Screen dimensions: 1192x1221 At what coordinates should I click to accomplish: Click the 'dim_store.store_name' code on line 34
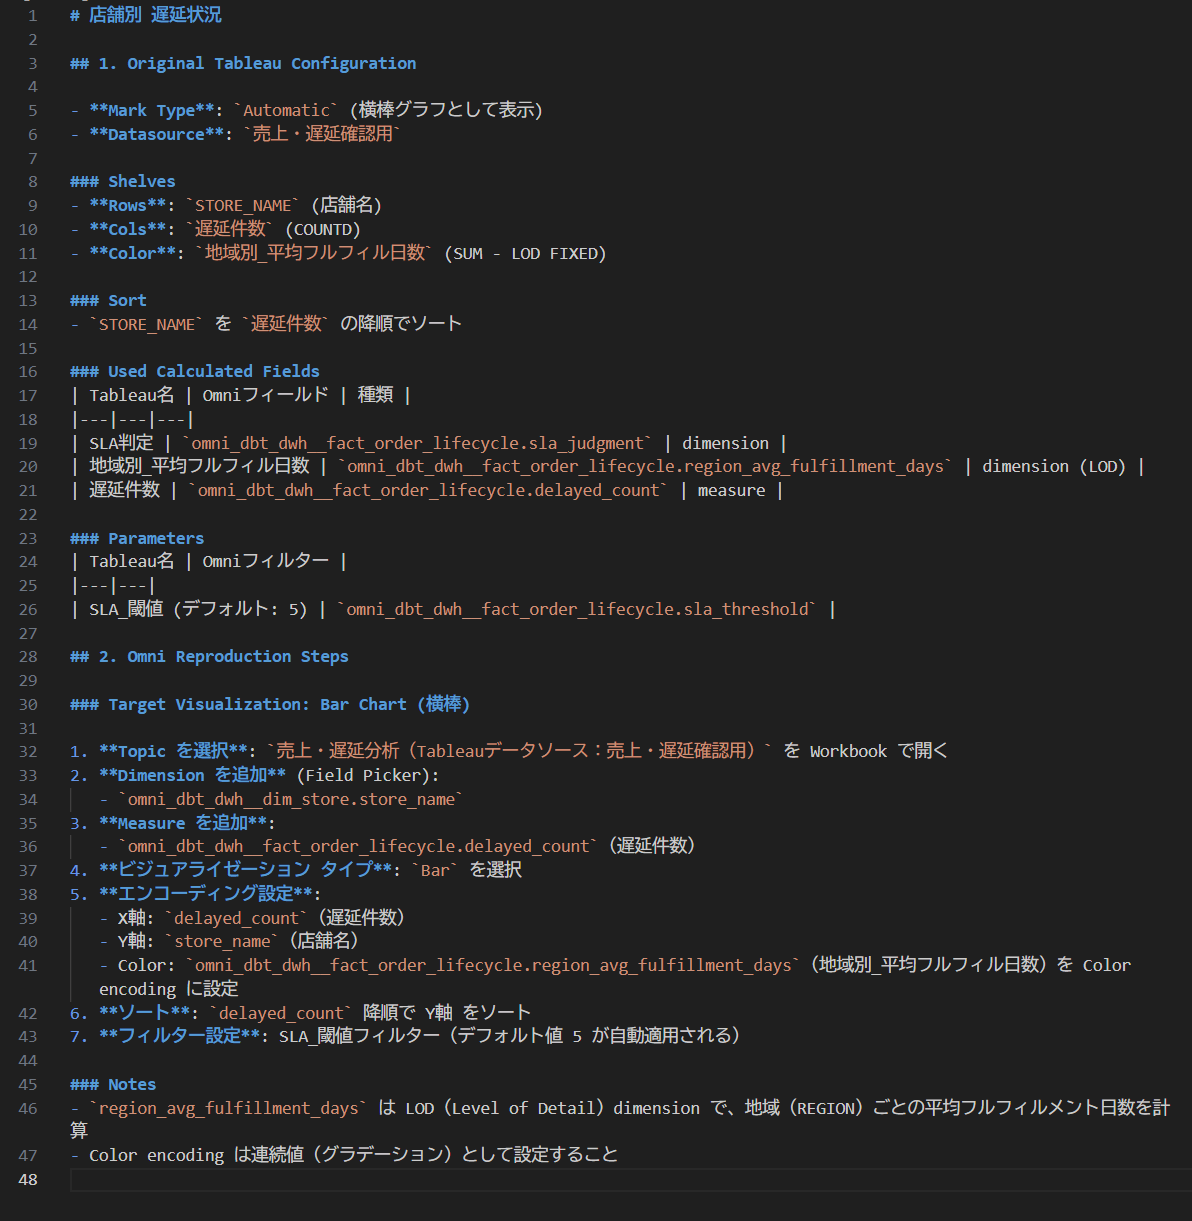point(290,799)
